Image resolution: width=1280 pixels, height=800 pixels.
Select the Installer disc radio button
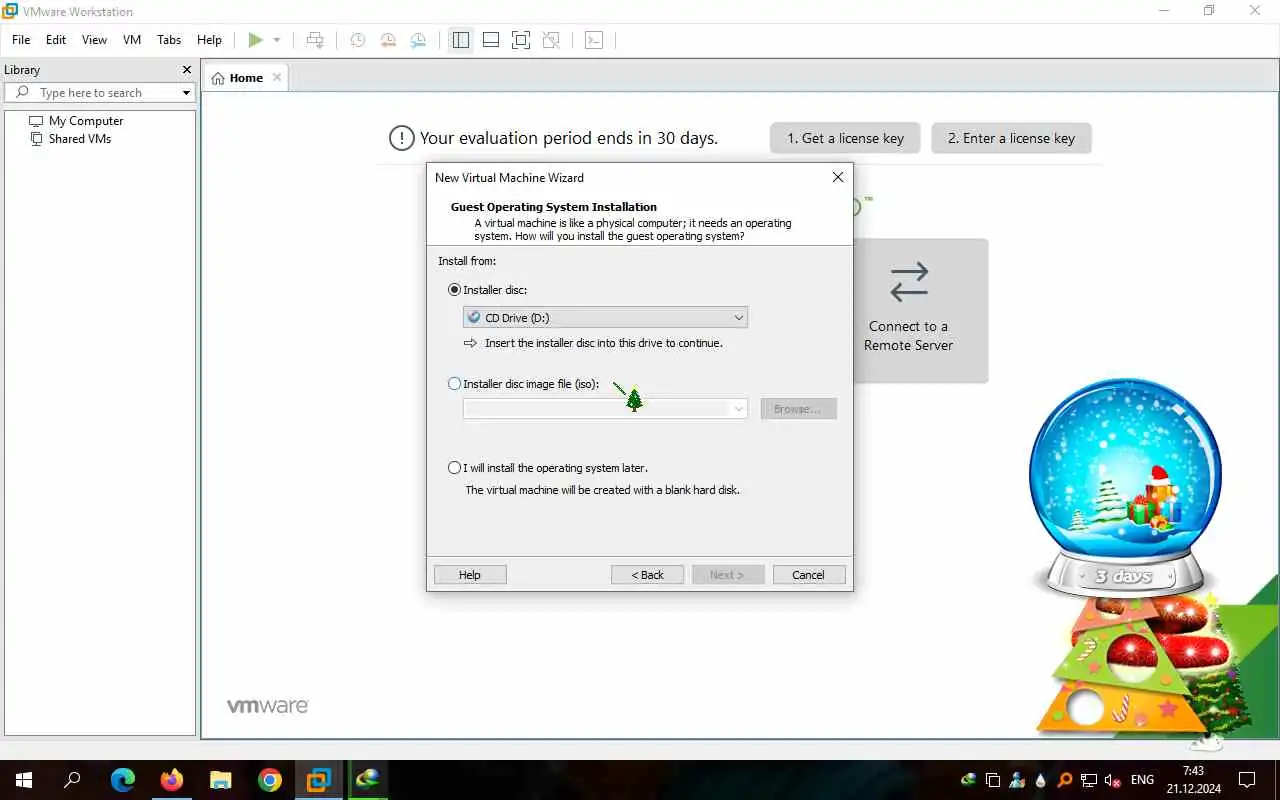coord(455,290)
